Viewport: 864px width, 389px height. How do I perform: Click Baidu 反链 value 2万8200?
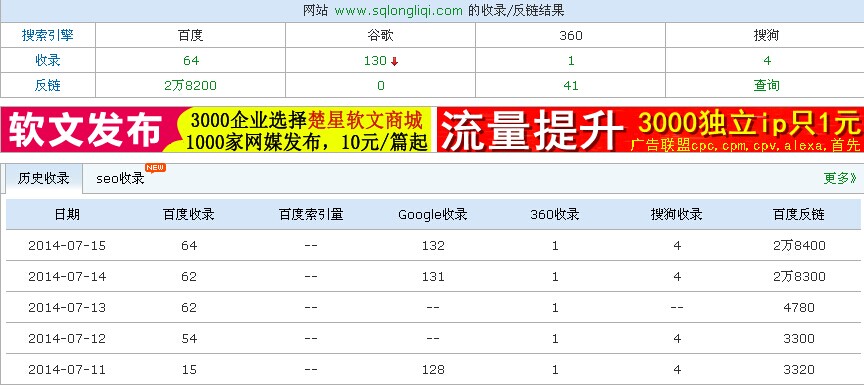point(191,85)
